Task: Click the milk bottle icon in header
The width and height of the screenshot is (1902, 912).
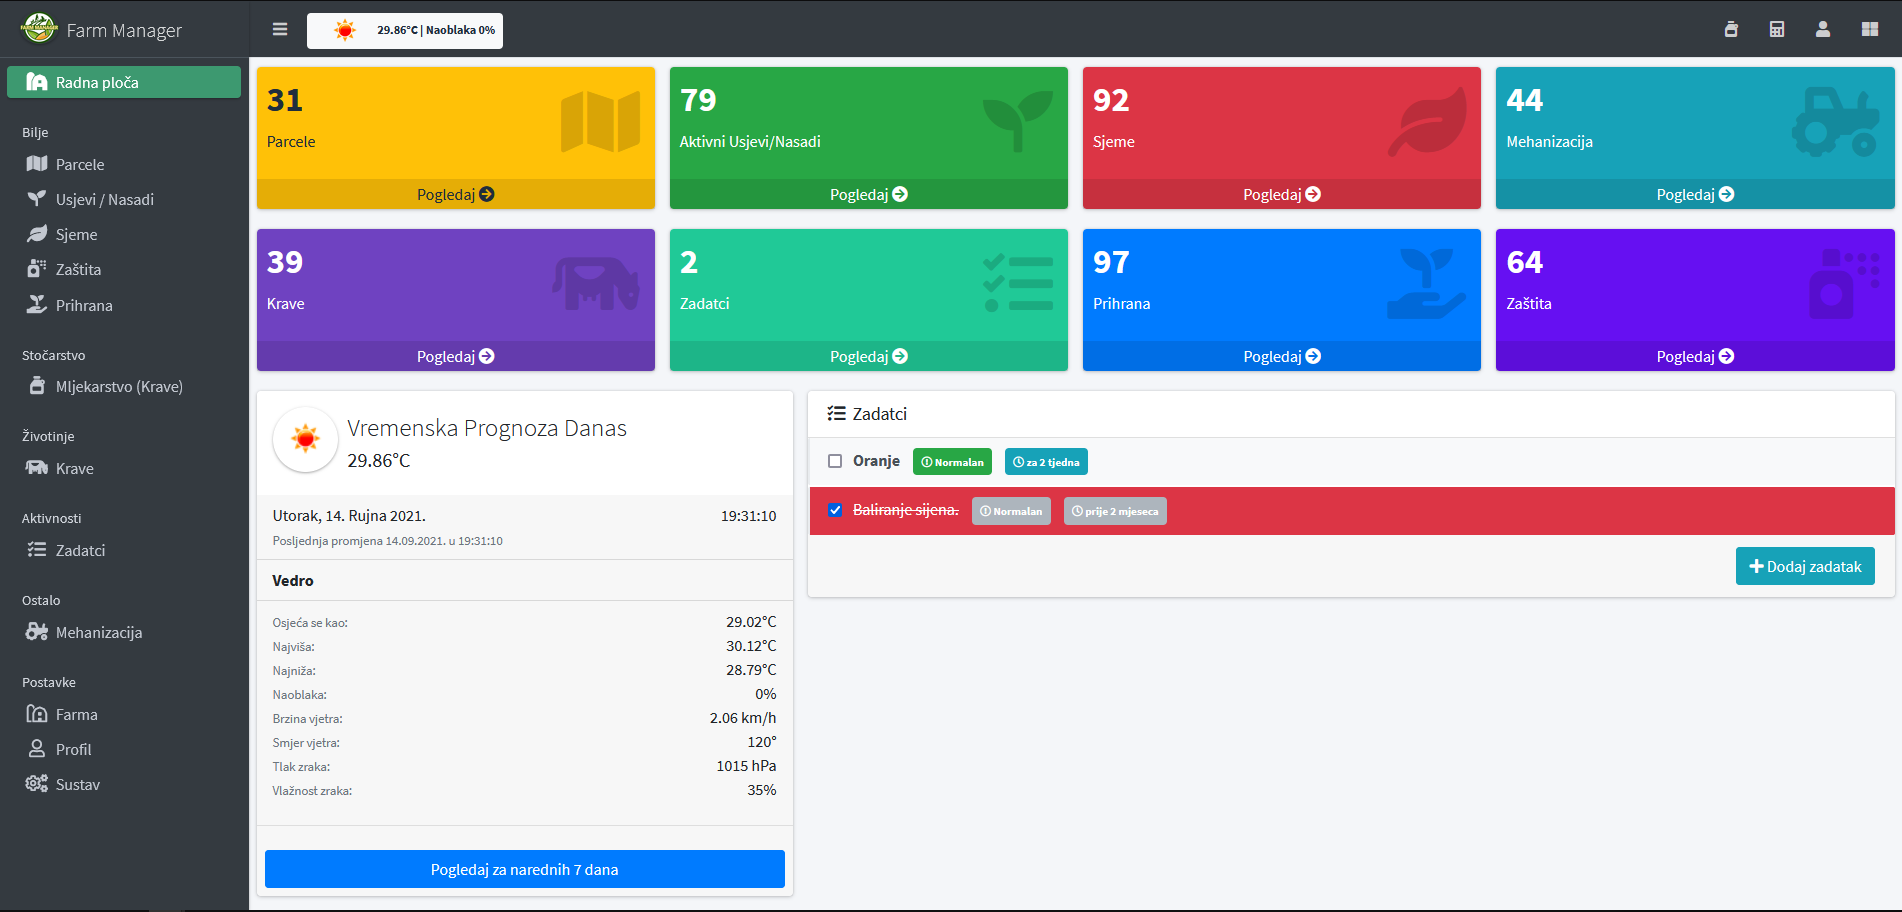Action: pos(1731,30)
